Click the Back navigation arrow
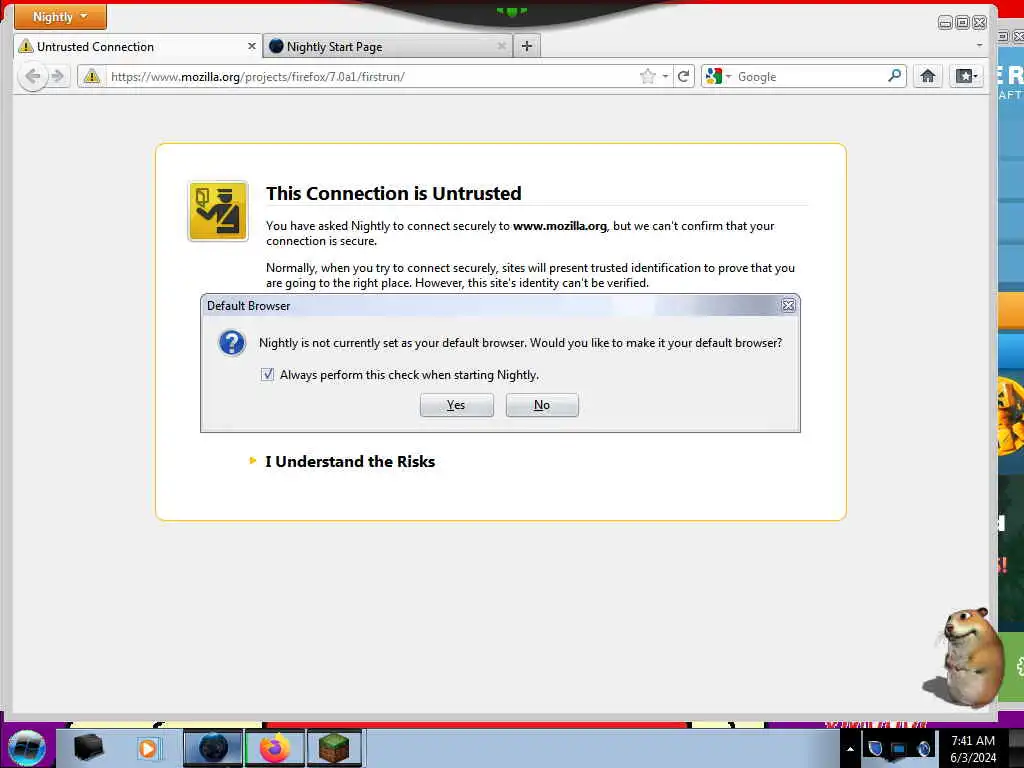Viewport: 1024px width, 768px height. pos(32,76)
